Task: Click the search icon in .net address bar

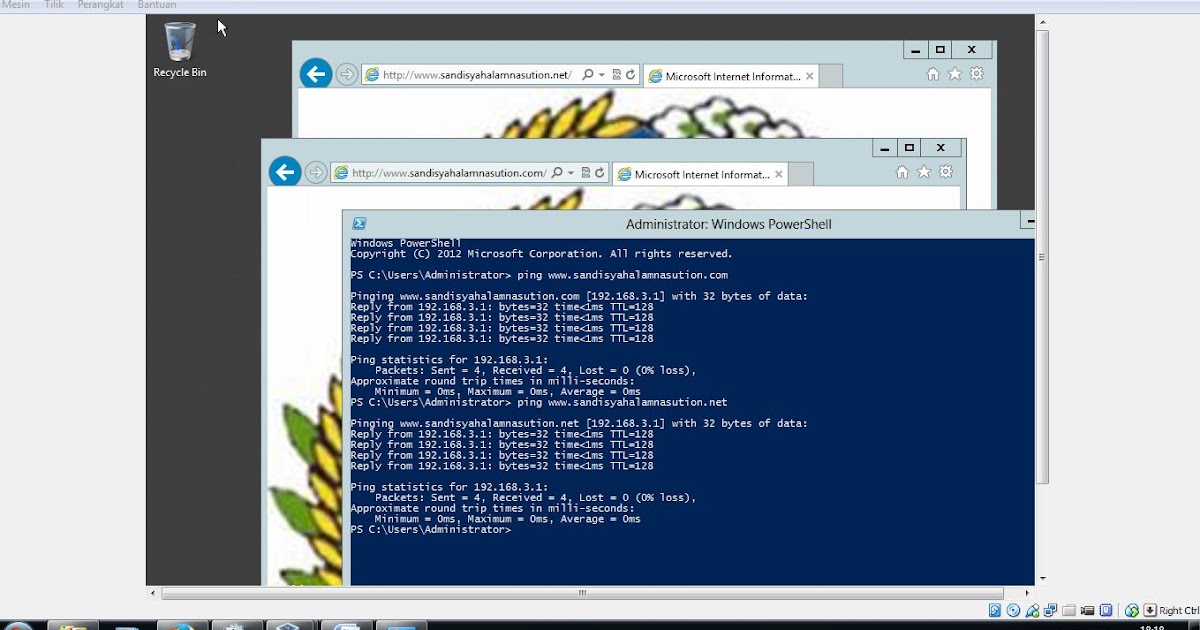Action: (588, 75)
